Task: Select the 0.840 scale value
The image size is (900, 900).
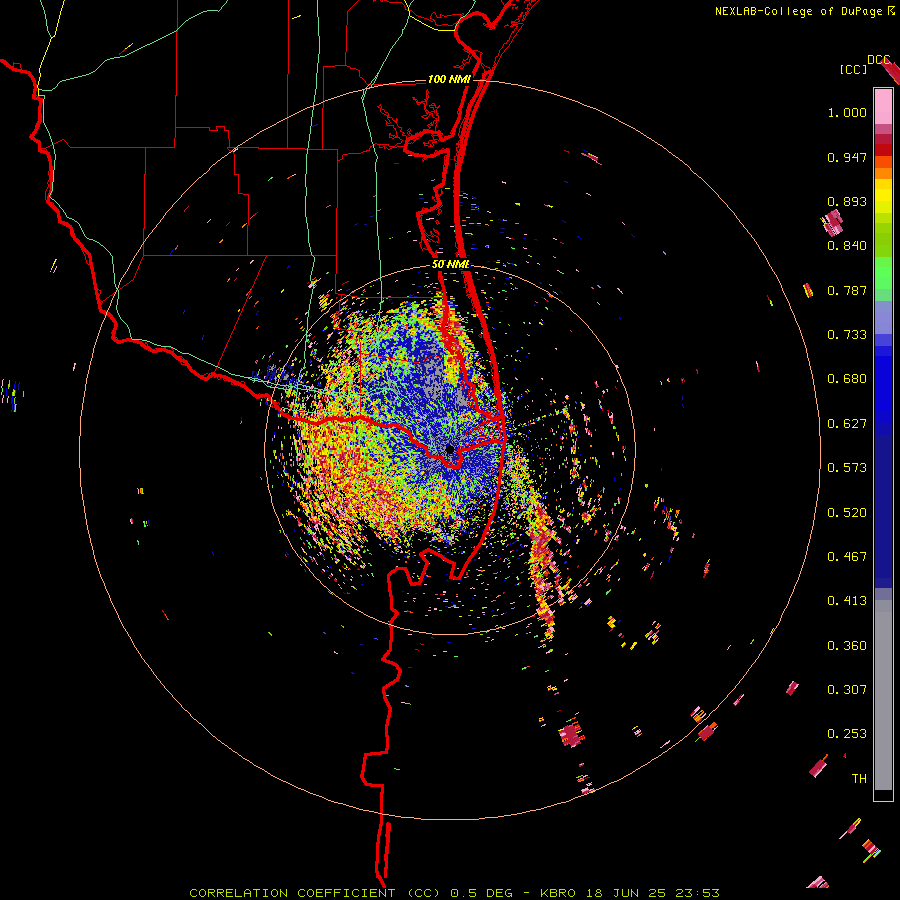Action: click(x=847, y=246)
